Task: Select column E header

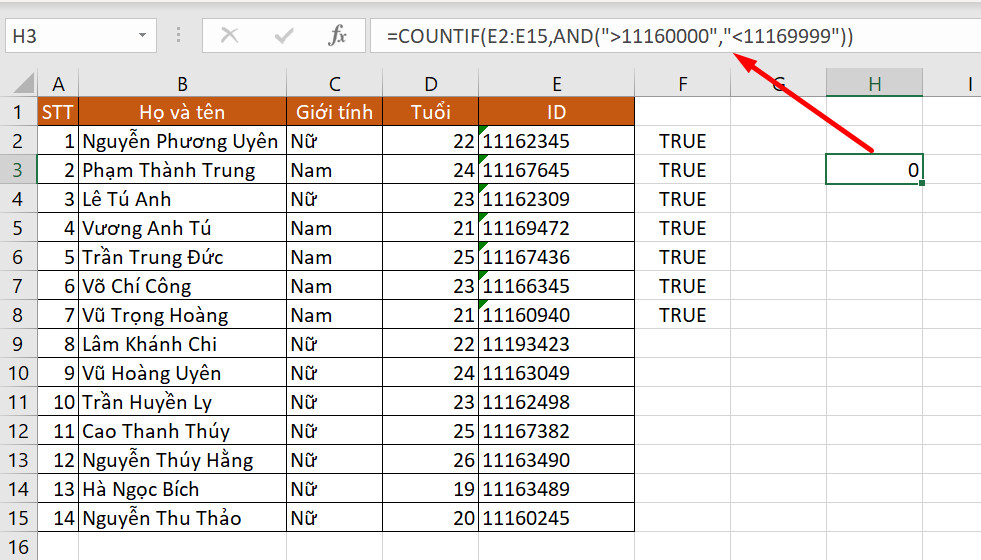Action: pos(556,83)
